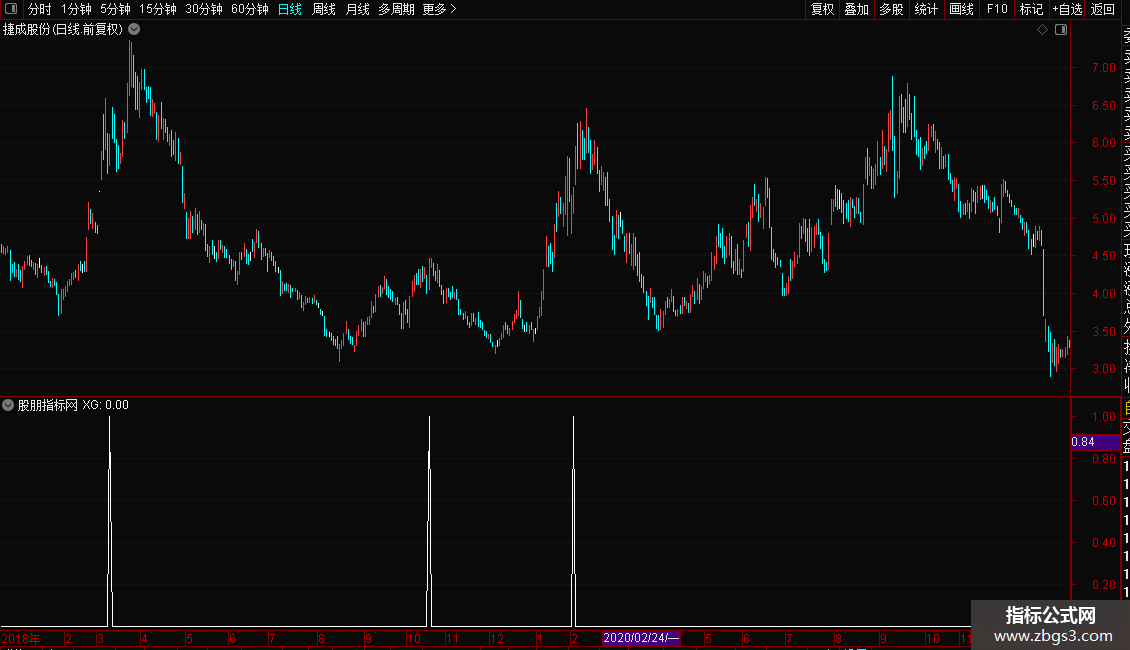Open the 画线 drawing tools
Screen dimensions: 1130x650
click(961, 9)
